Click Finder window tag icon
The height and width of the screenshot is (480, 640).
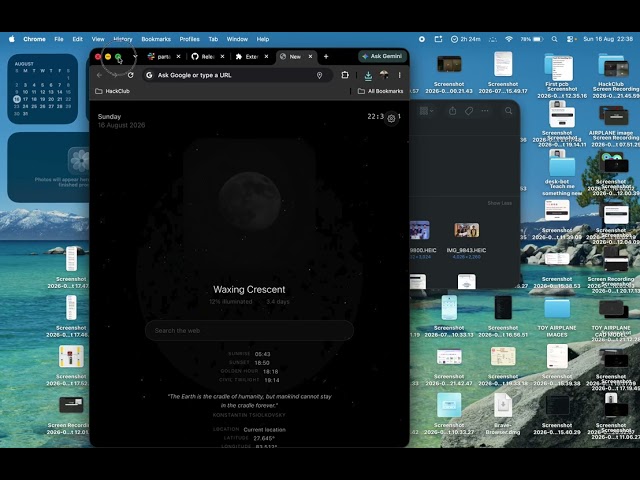[x=469, y=111]
